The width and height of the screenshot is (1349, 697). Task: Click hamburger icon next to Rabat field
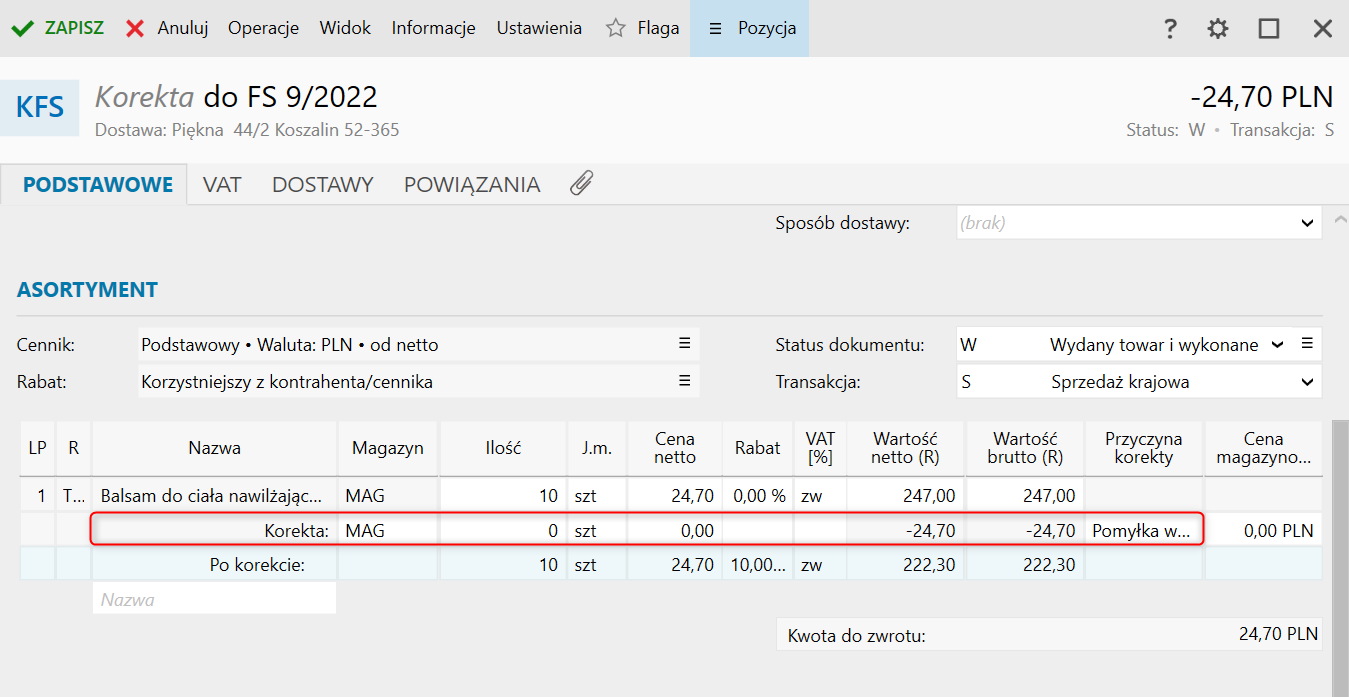point(685,381)
